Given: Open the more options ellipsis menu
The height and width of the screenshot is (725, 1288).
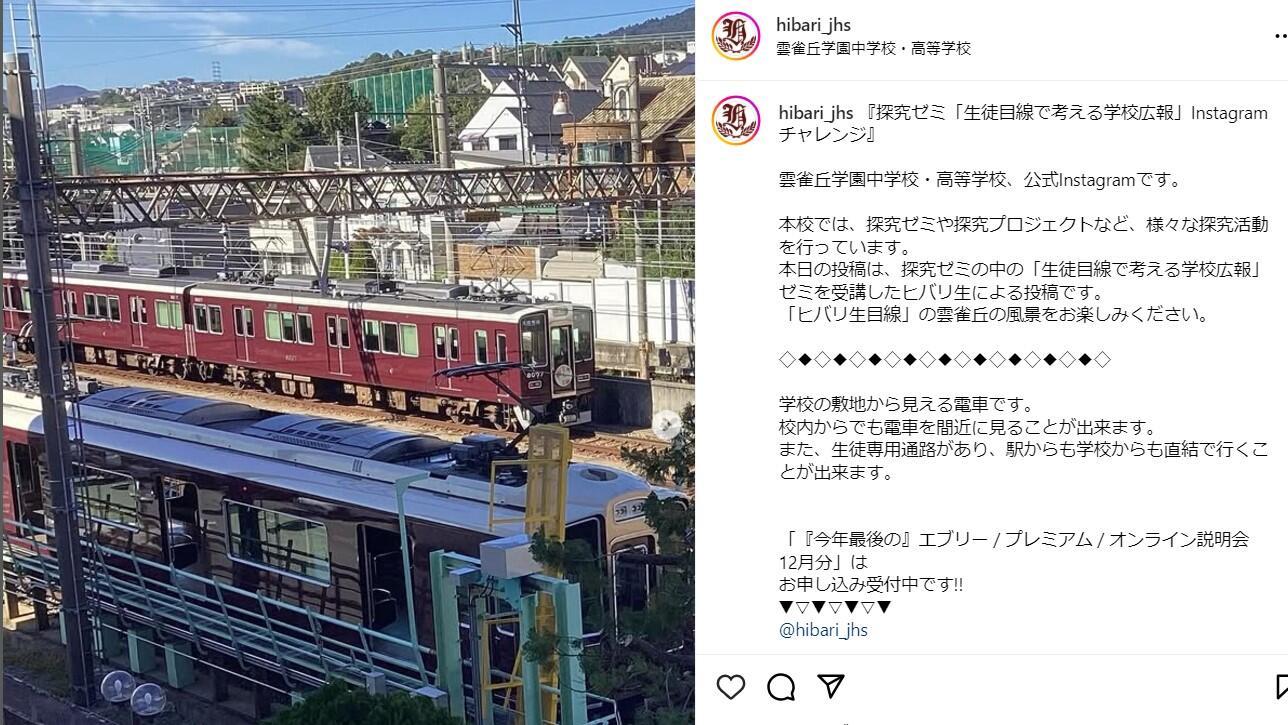Looking at the screenshot, I should [x=1281, y=37].
